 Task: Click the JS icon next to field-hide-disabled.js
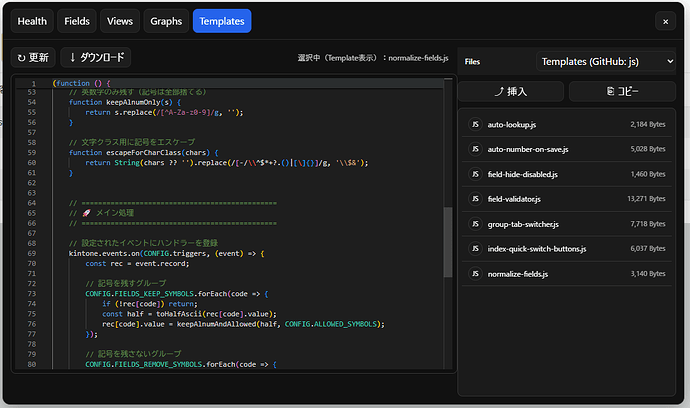tap(476, 174)
